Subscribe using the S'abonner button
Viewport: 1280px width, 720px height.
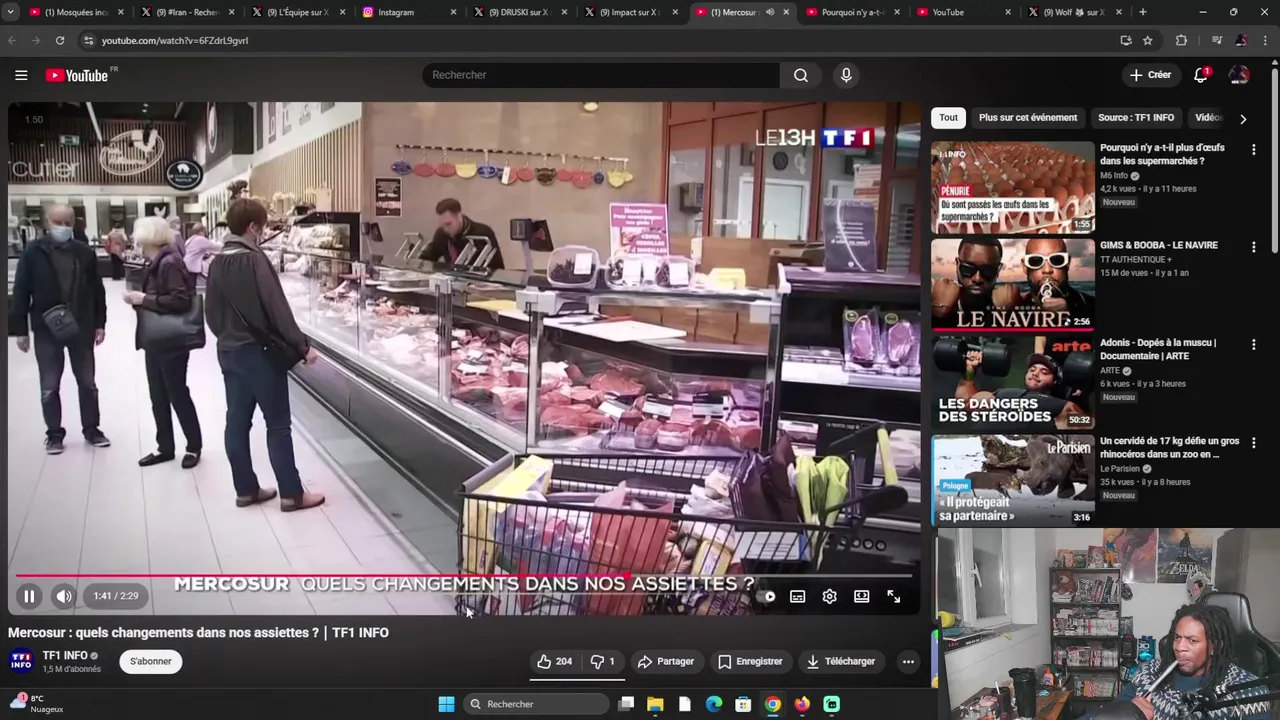point(151,661)
